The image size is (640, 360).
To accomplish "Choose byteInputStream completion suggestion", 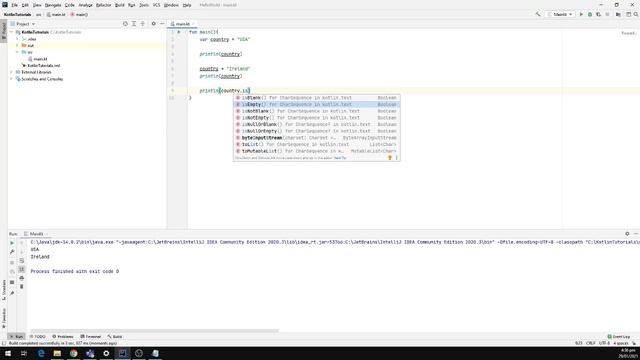I will pos(317,138).
